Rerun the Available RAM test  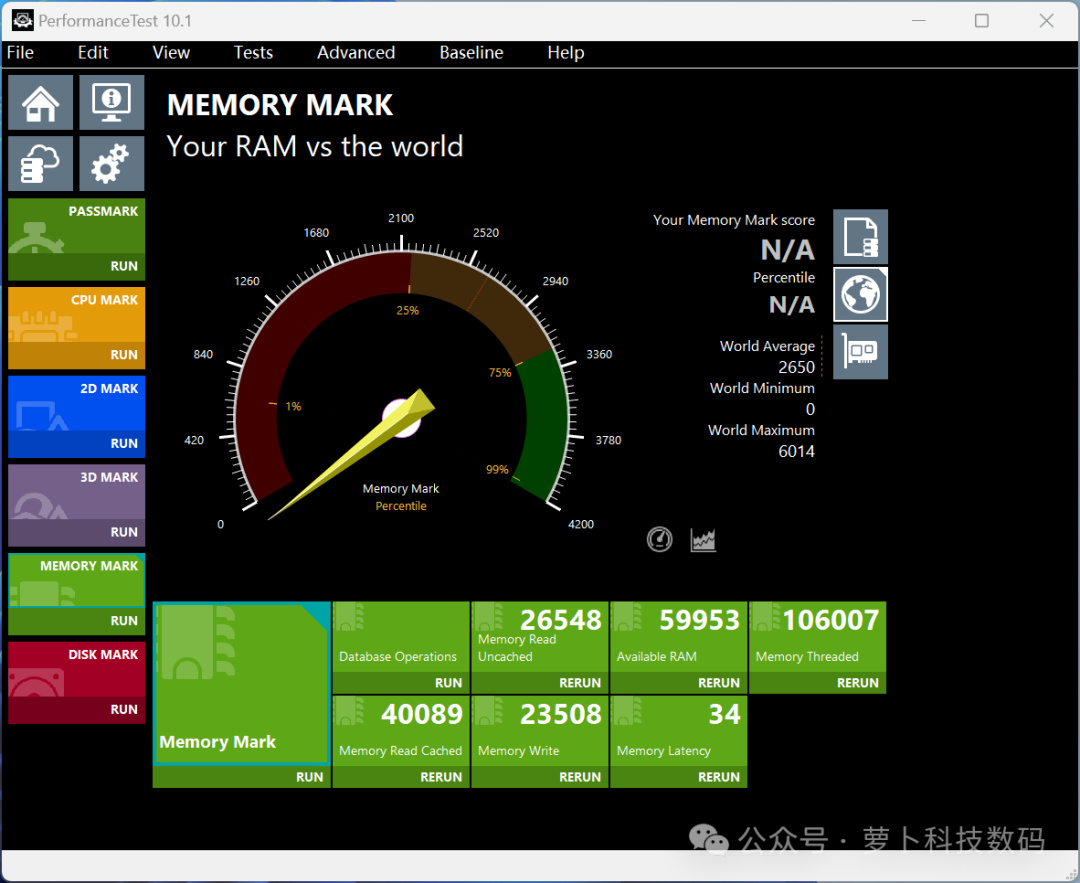[x=678, y=683]
